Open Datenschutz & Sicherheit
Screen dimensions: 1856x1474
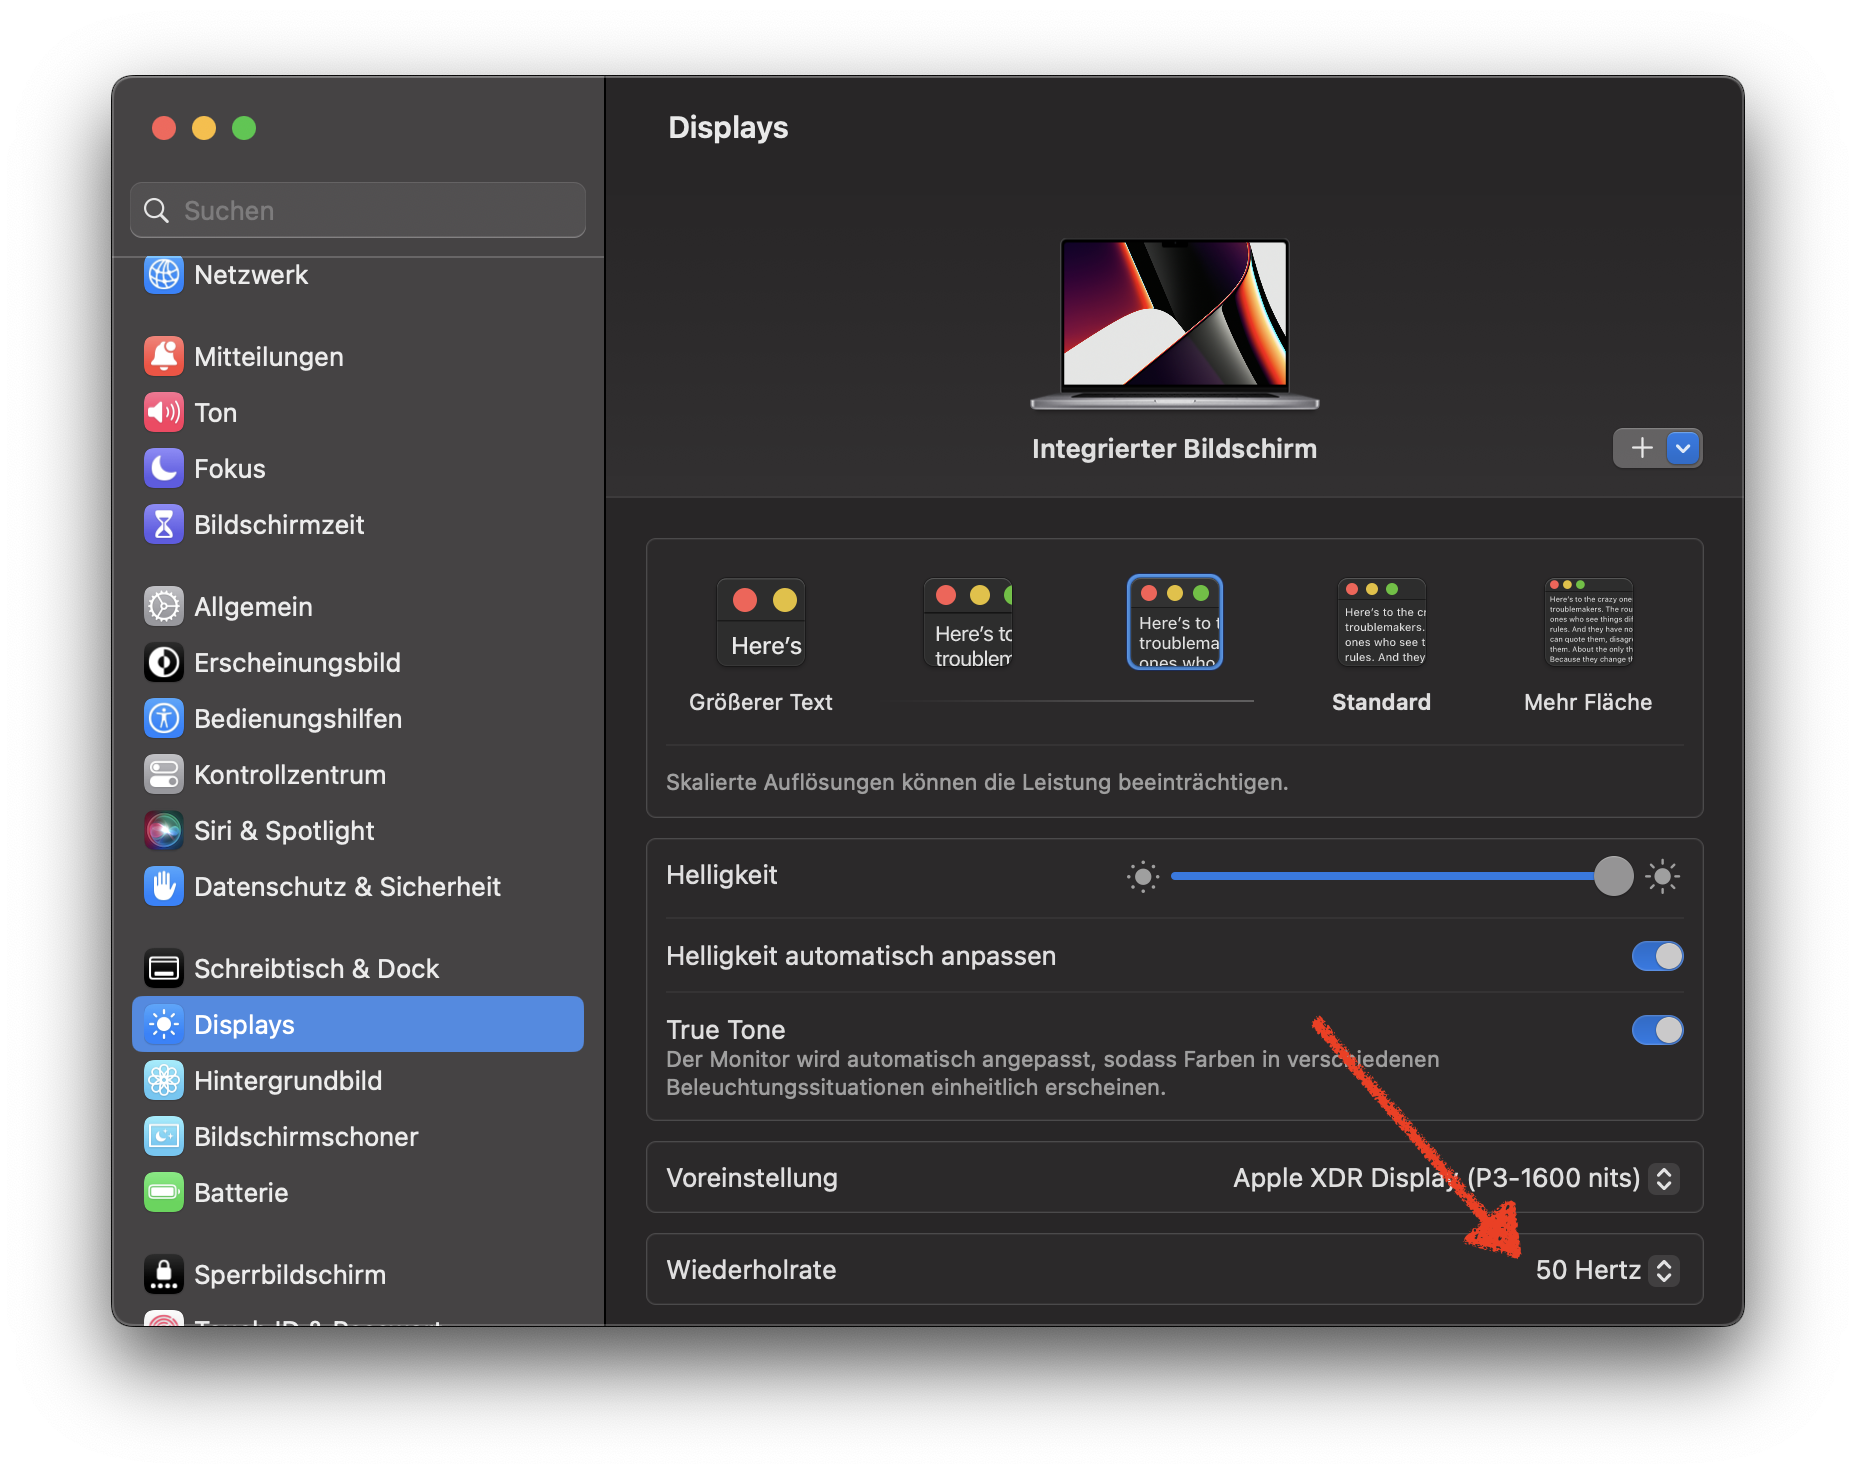358,886
